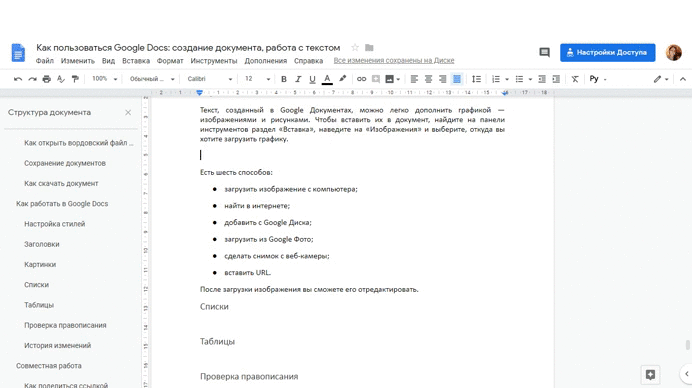Viewport: 692px width, 388px height.
Task: Select the Ру input tools button
Action: pyautogui.click(x=594, y=79)
